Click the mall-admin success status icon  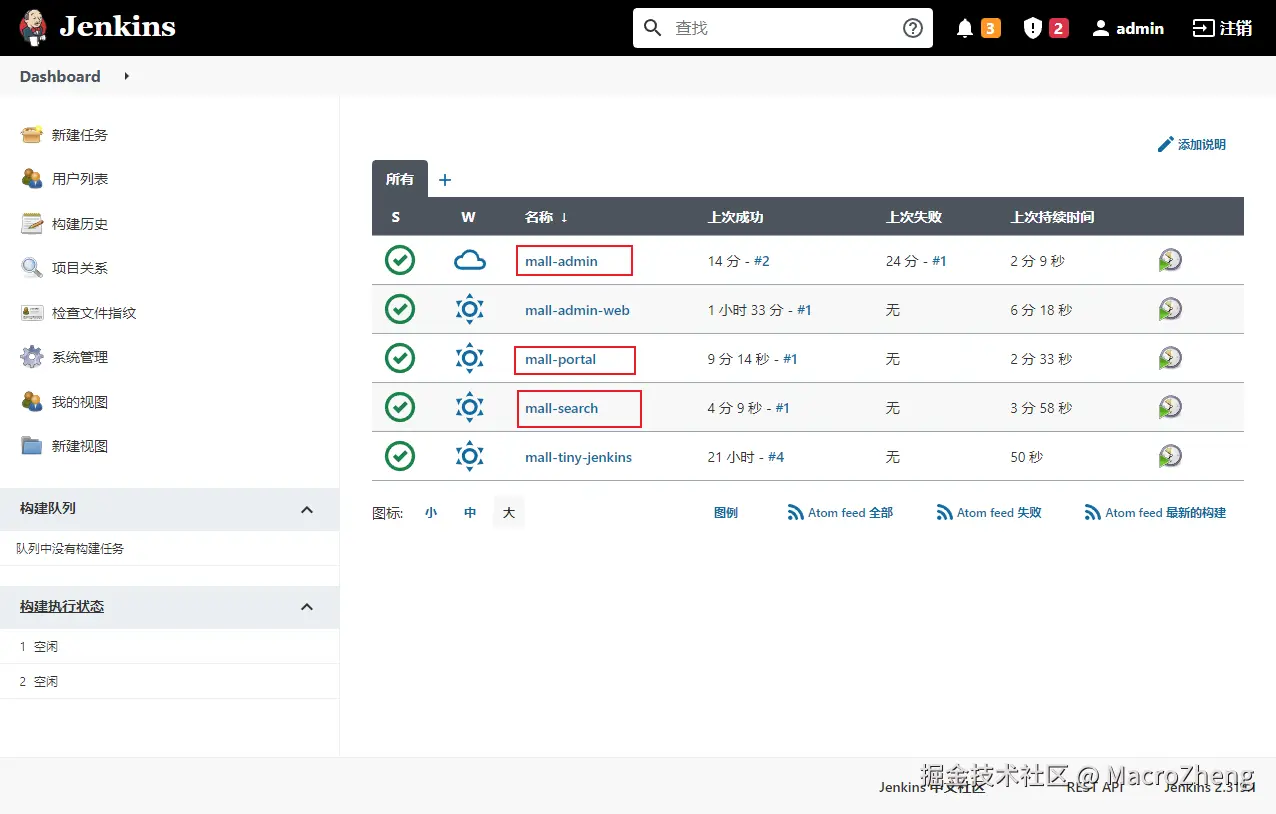pos(400,260)
